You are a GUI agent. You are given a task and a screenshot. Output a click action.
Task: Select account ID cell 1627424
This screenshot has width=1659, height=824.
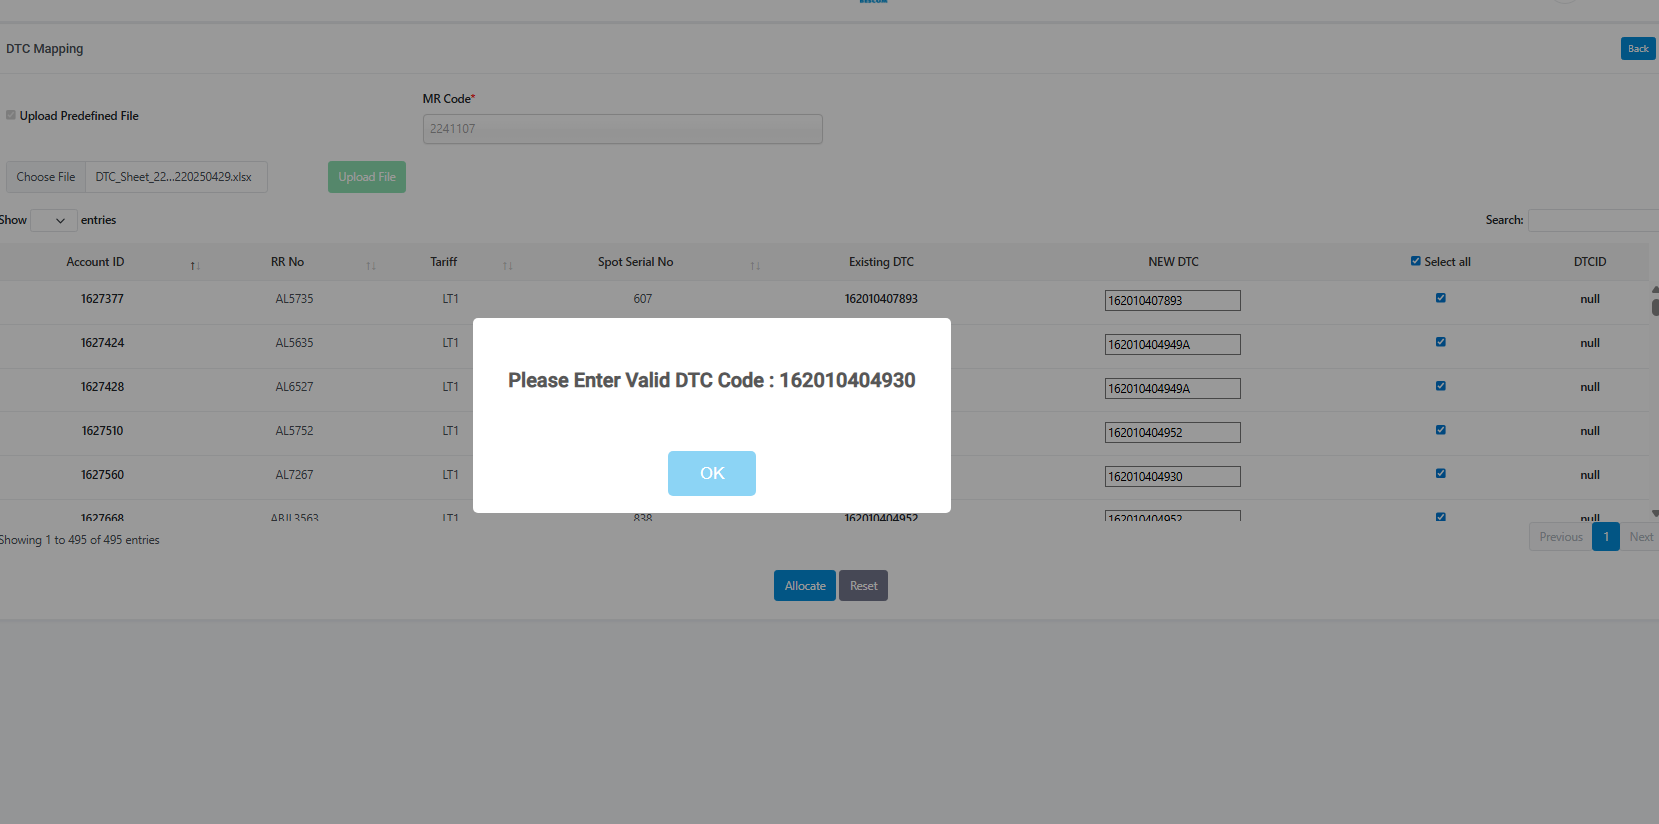[102, 343]
